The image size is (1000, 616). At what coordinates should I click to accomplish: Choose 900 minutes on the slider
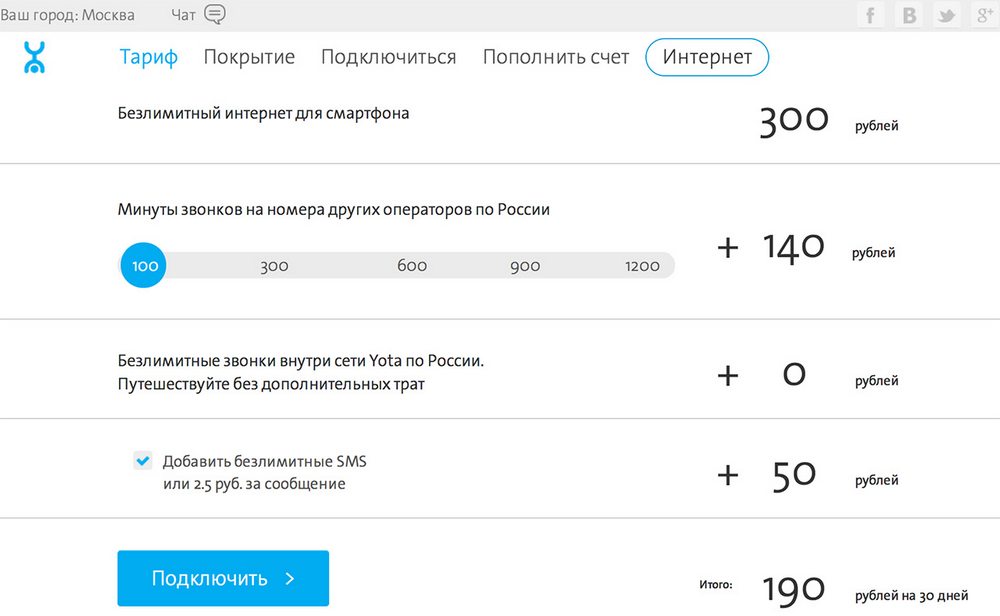(525, 266)
